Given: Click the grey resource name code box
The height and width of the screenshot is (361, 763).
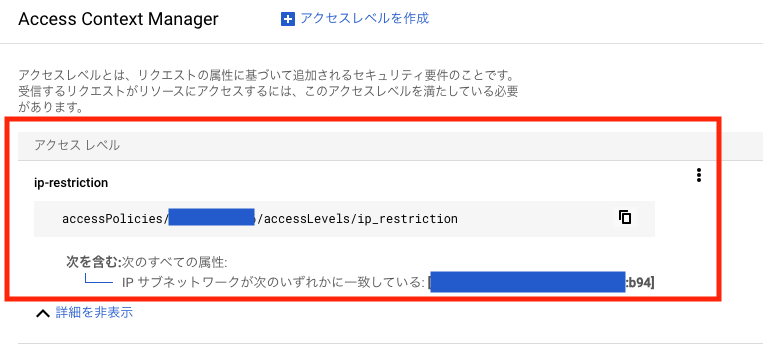Looking at the screenshot, I should (345, 218).
